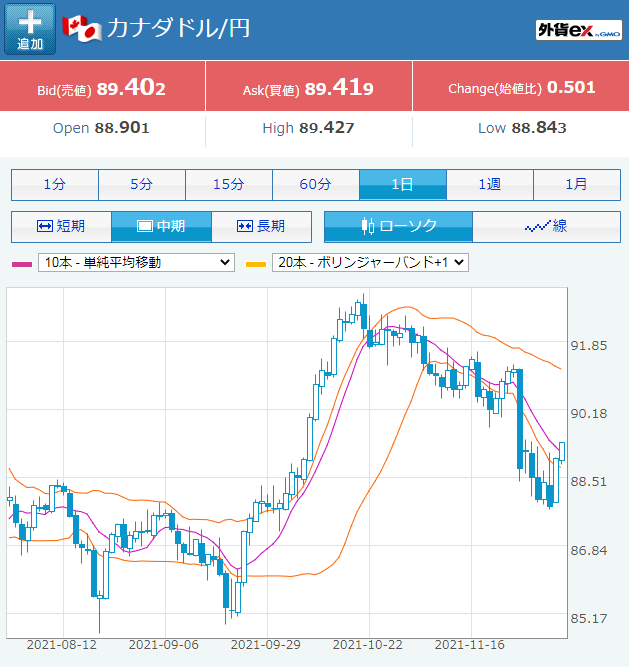629x667 pixels.
Task: Click the pink indicator color swatch
Action: (22, 264)
